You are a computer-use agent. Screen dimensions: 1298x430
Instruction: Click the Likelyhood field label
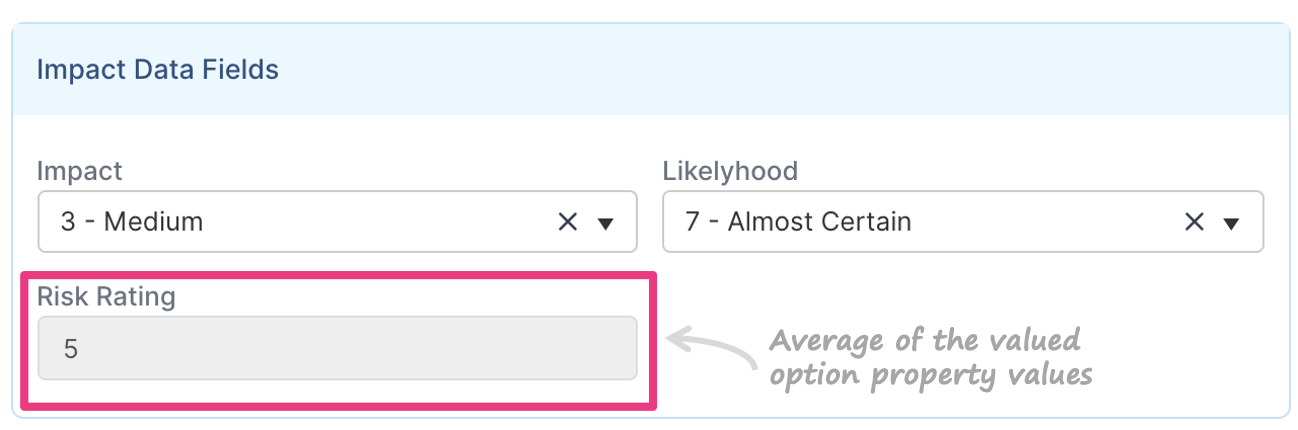730,171
